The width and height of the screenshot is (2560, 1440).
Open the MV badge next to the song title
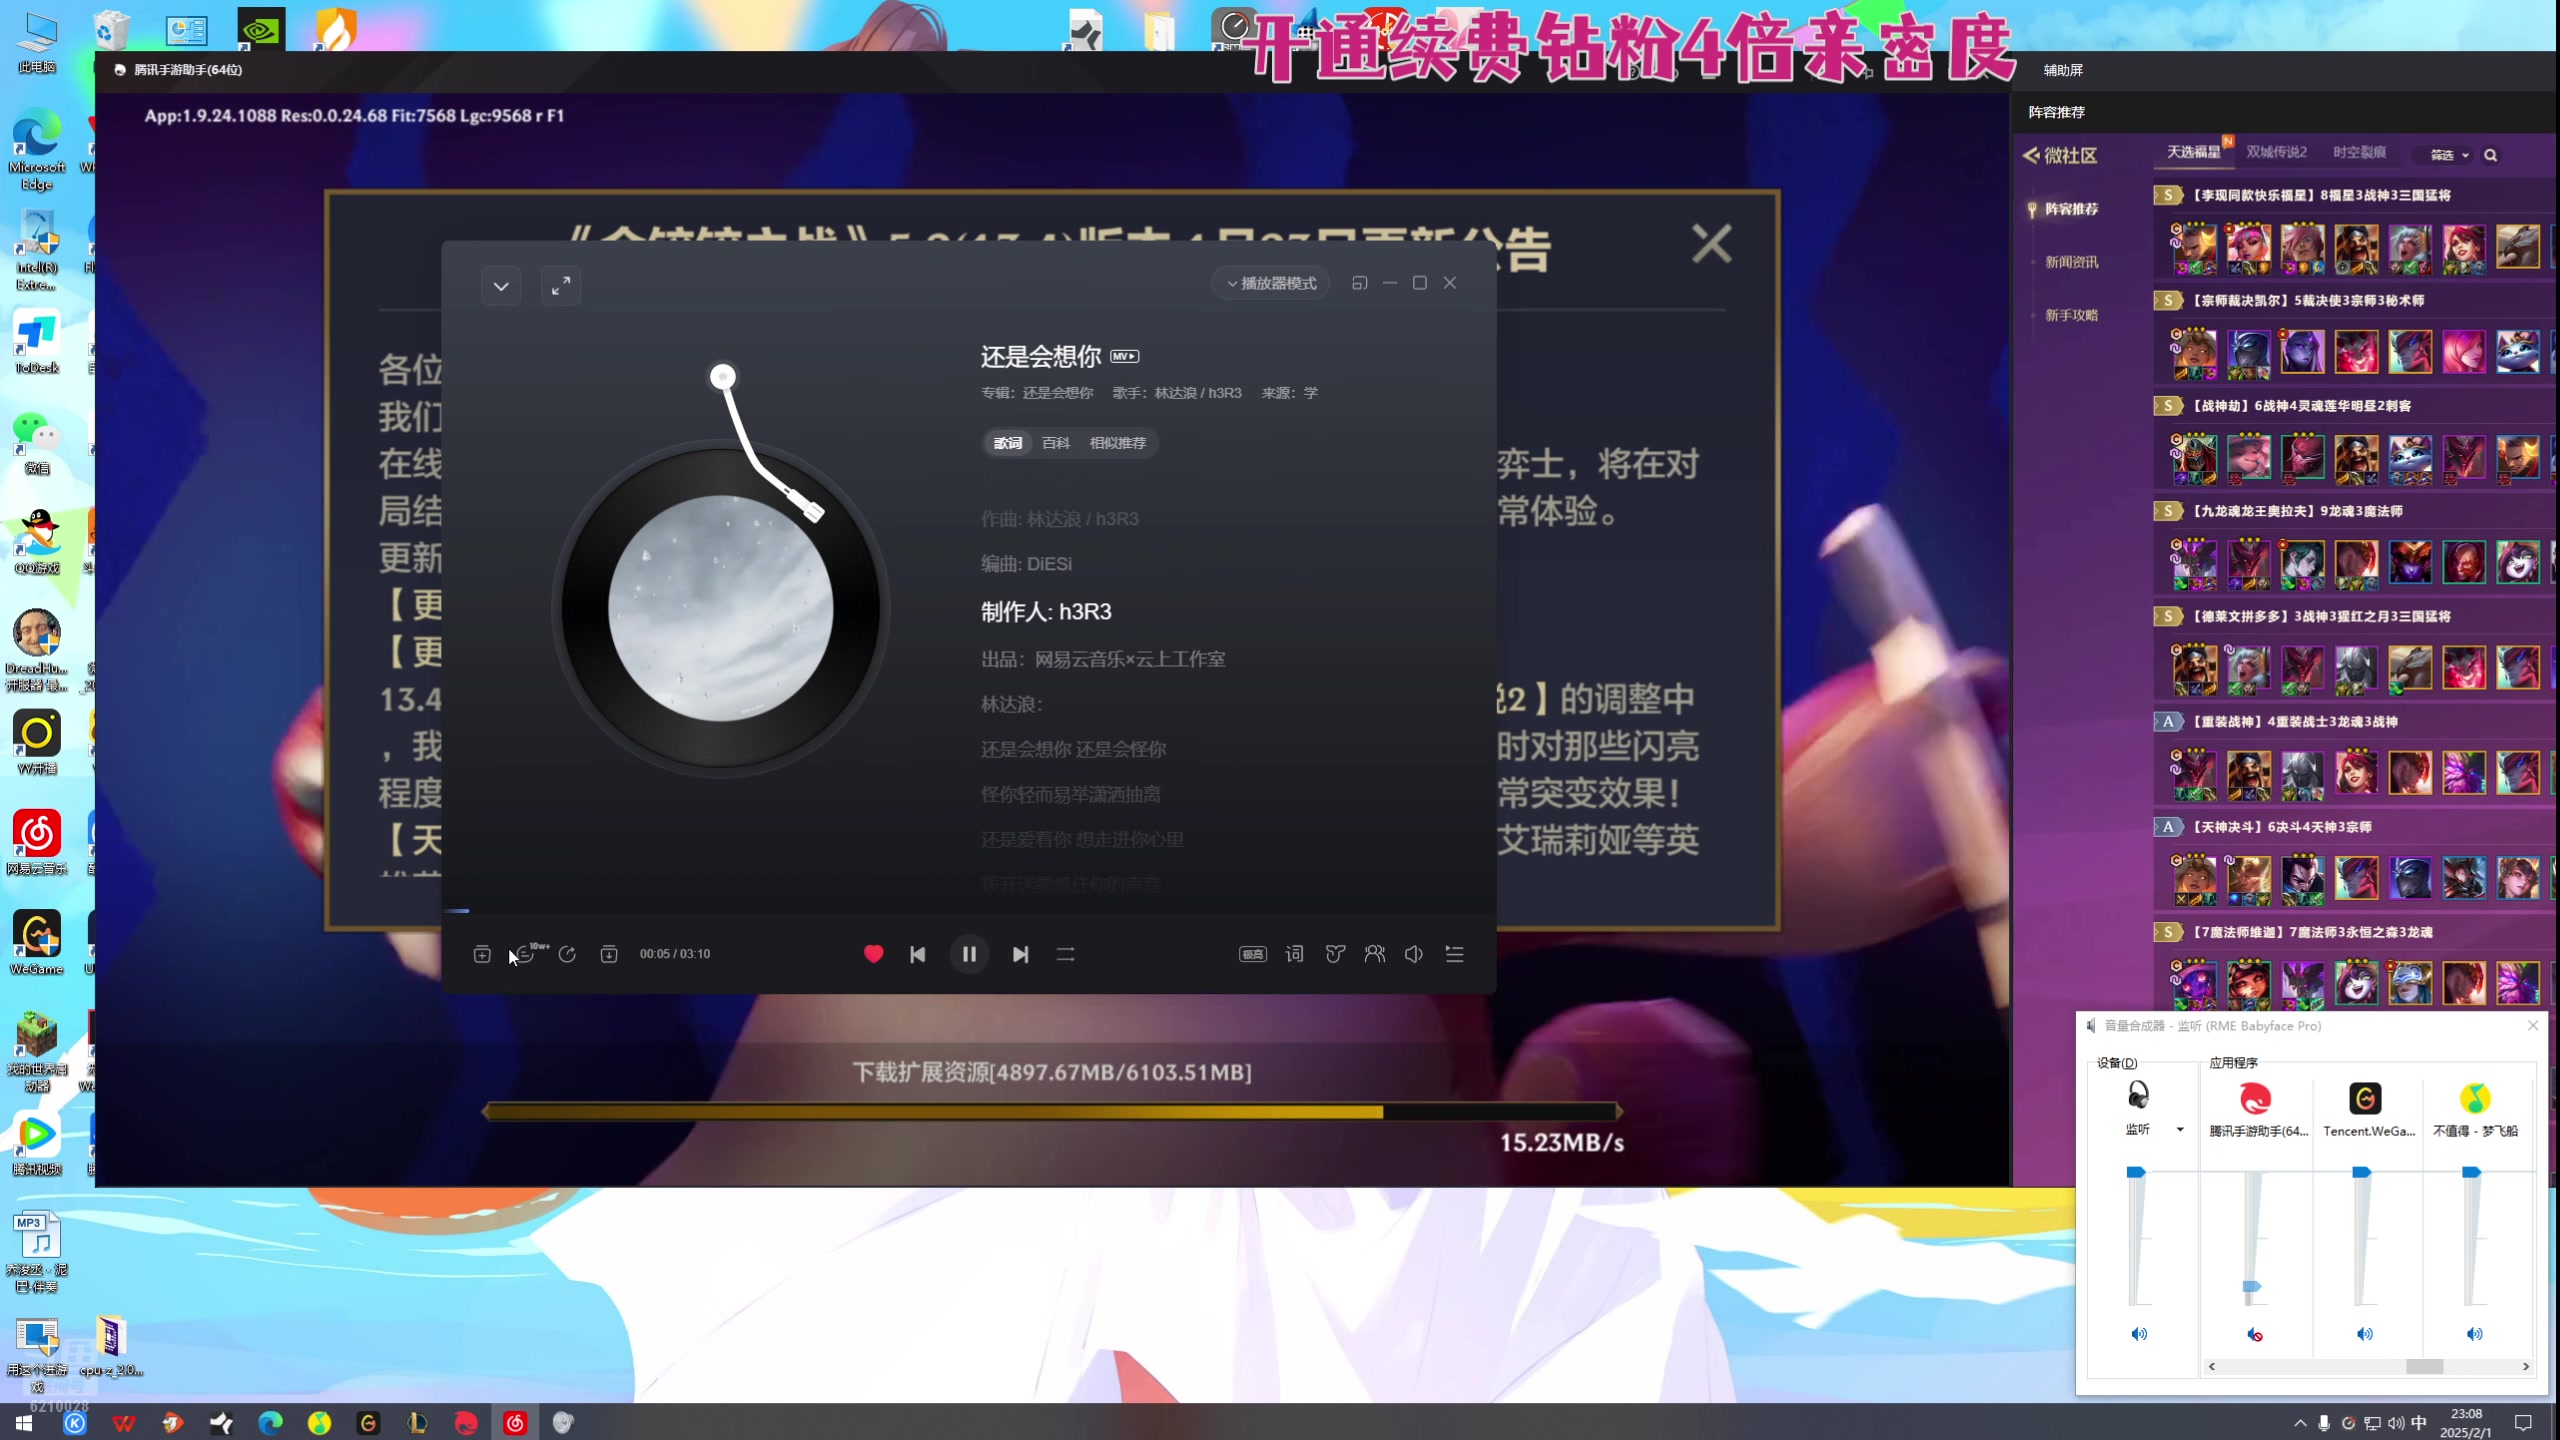tap(1125, 357)
